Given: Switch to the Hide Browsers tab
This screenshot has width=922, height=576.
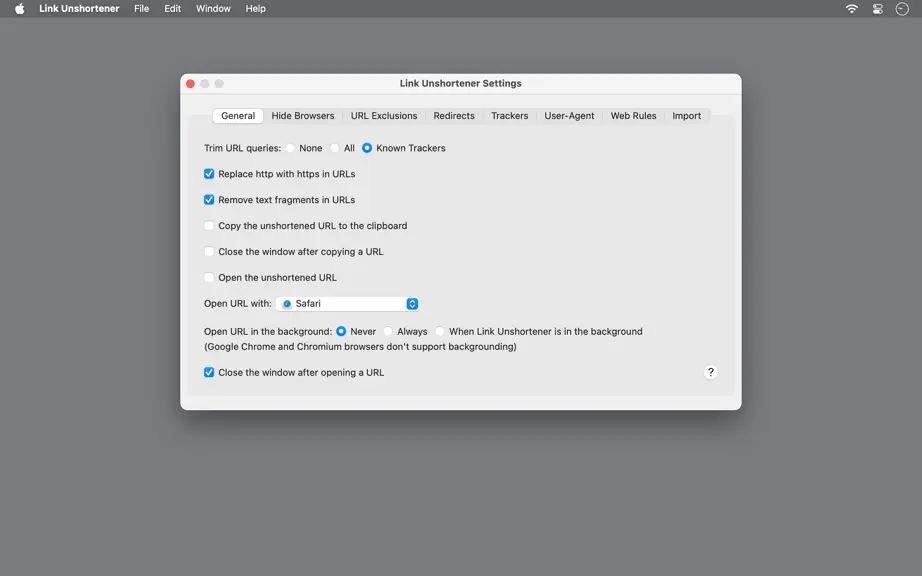Looking at the screenshot, I should click(x=303, y=116).
